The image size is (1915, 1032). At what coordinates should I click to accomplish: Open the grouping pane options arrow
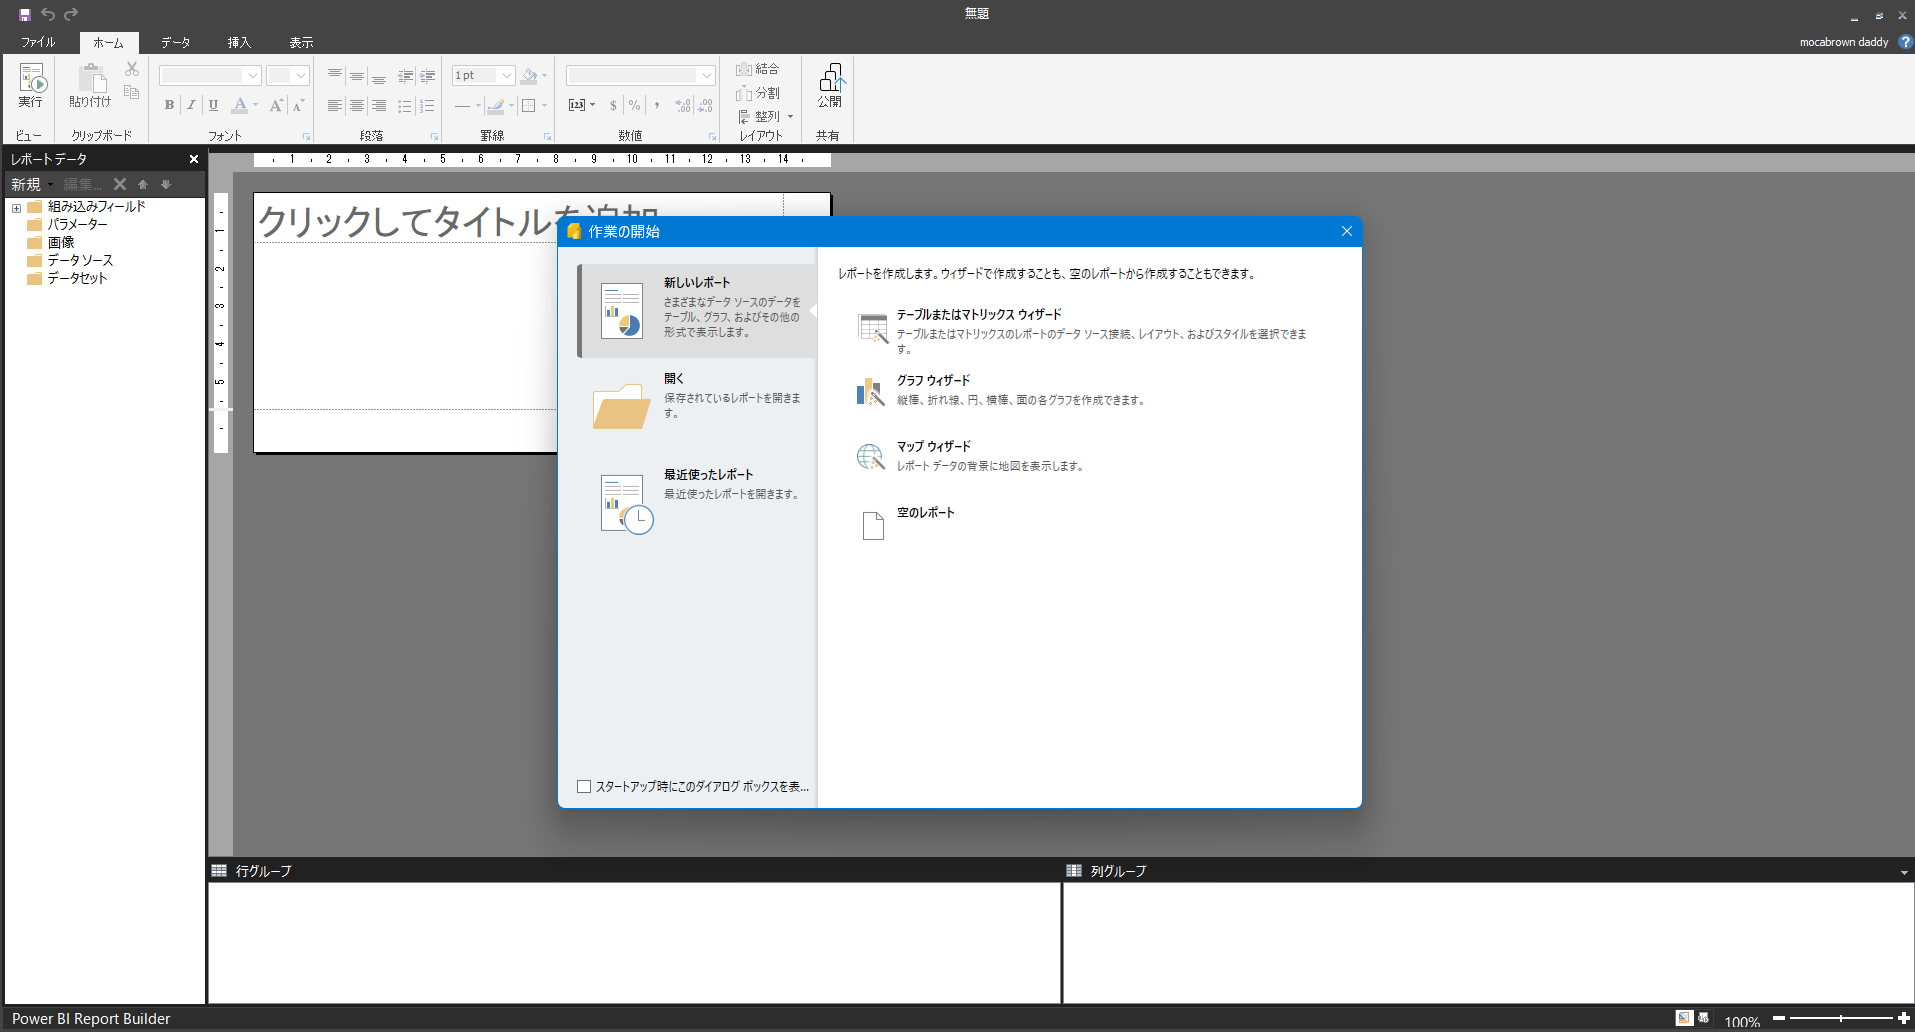coord(1904,873)
